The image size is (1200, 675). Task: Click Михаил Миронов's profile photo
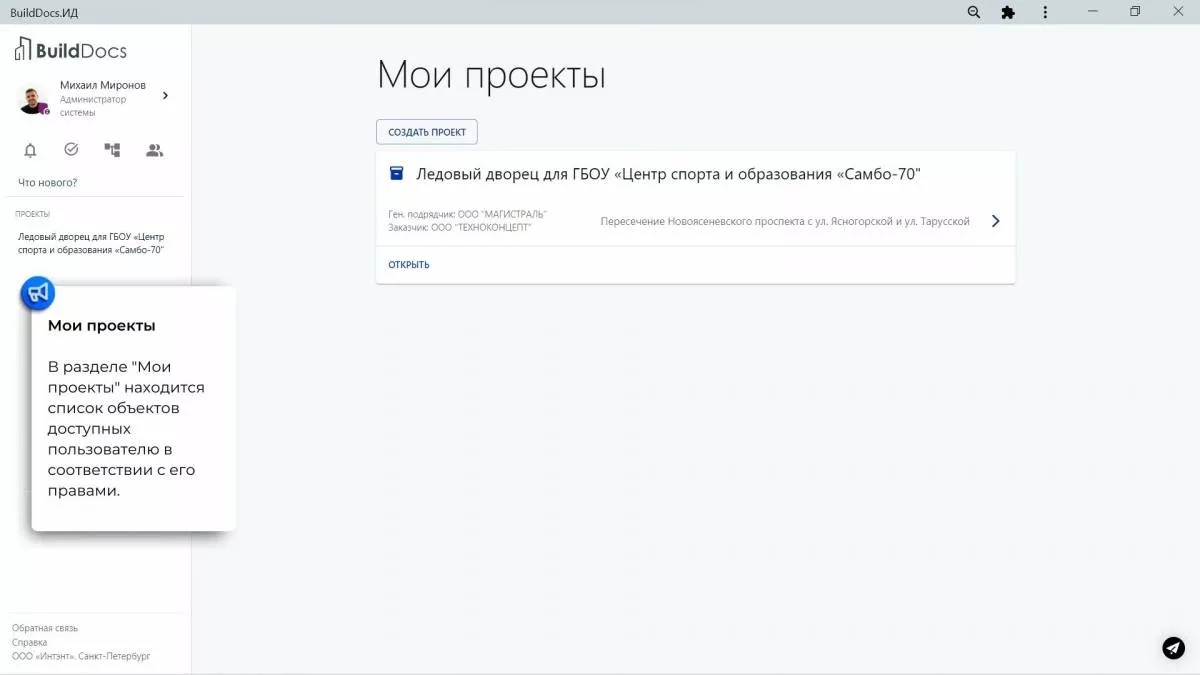coord(31,99)
